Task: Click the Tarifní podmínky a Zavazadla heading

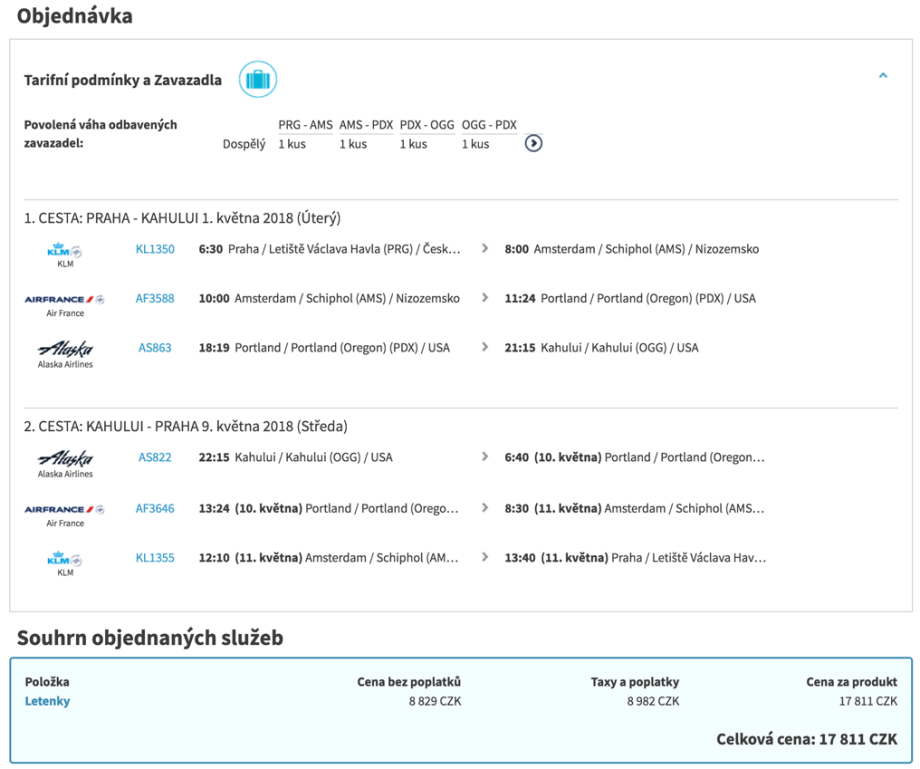Action: [x=123, y=80]
